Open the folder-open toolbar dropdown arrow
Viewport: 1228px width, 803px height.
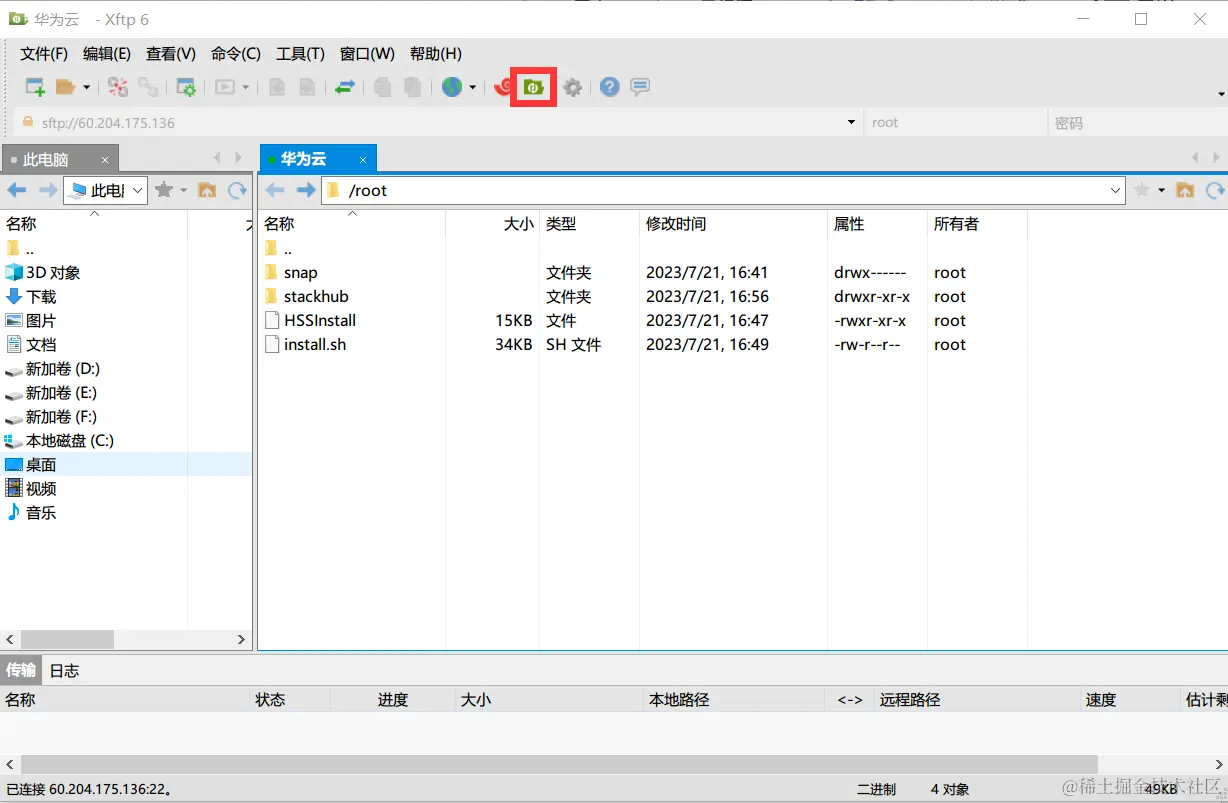(x=87, y=87)
